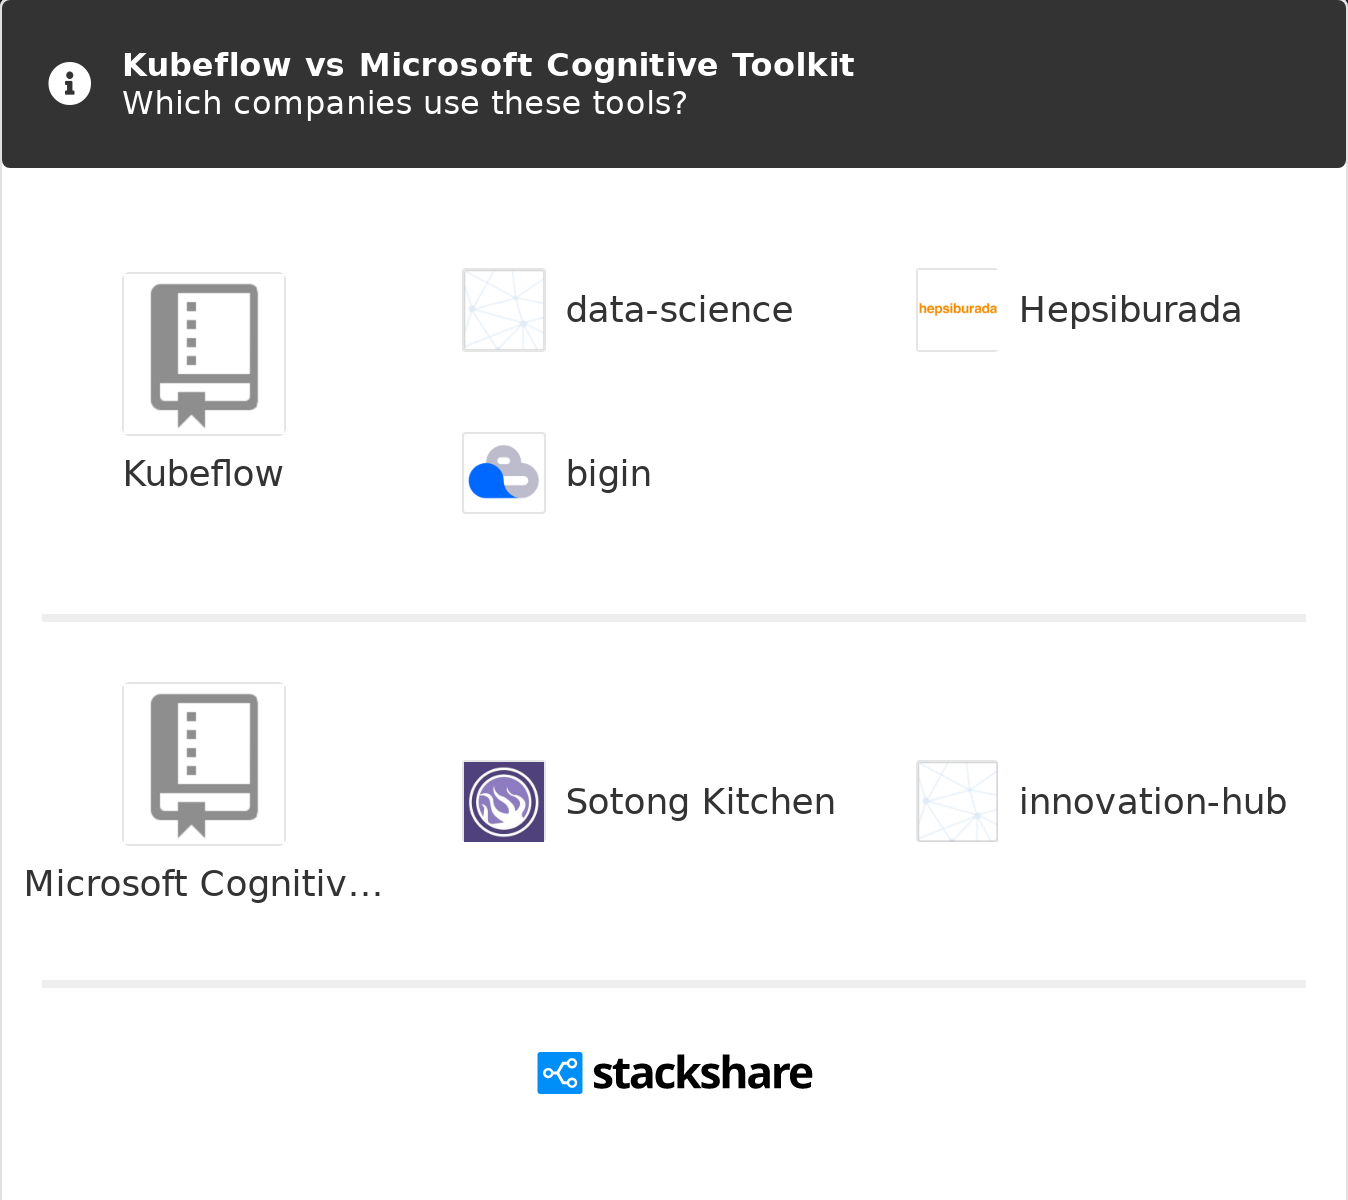Visit the Sotong Kitchen company name
Screen dimensions: 1348x1200
point(700,802)
